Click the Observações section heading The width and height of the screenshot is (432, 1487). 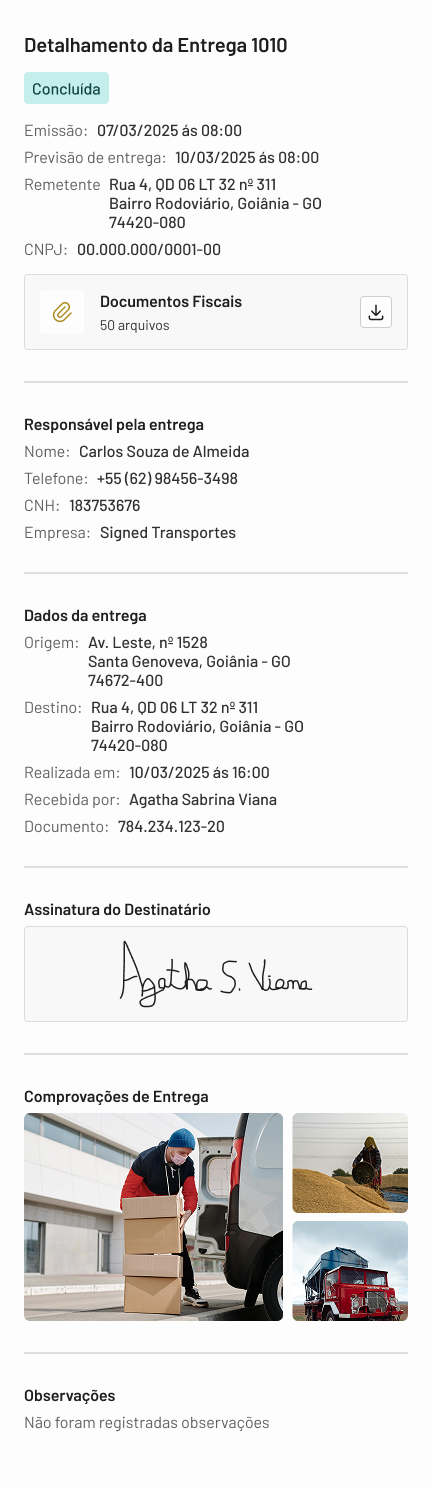[x=70, y=1395]
